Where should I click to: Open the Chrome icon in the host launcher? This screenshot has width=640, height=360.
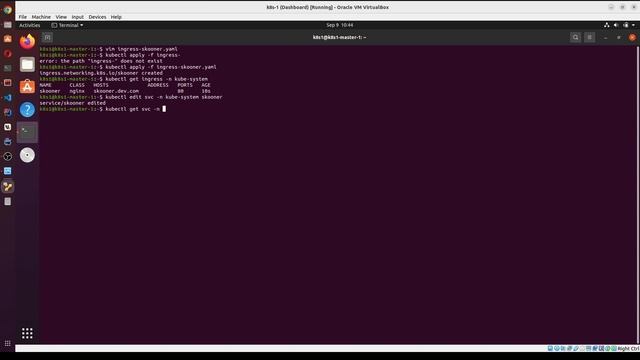coord(8,10)
